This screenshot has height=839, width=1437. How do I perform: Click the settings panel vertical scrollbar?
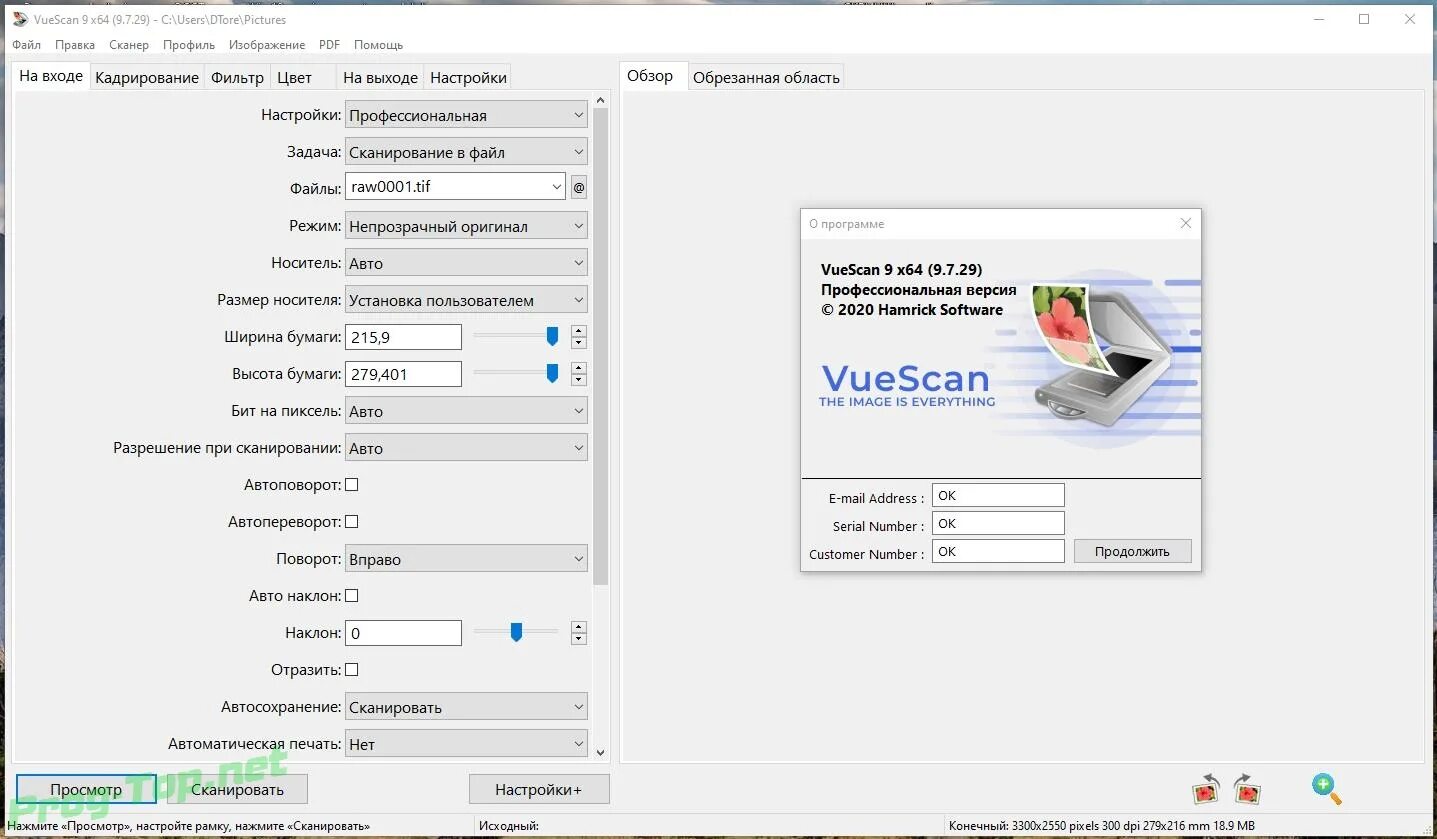click(600, 346)
